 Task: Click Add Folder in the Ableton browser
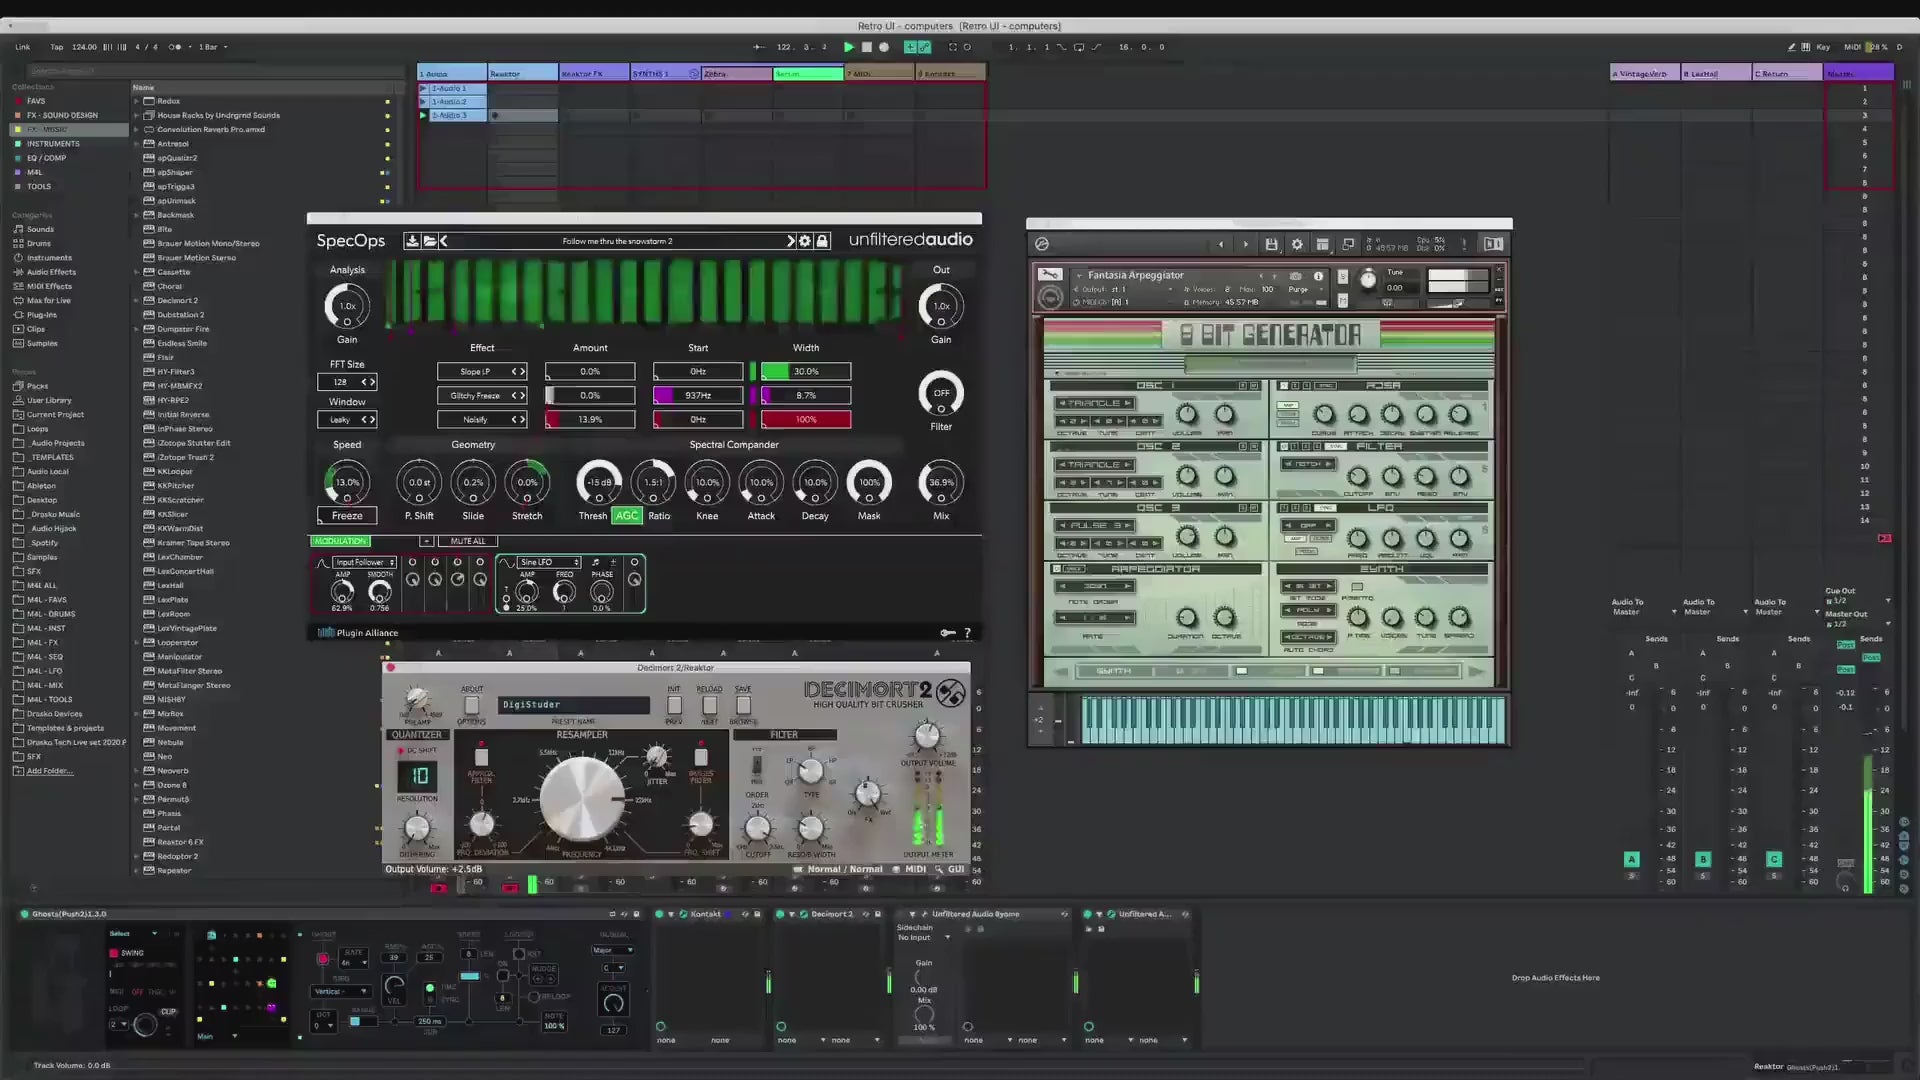(46, 771)
